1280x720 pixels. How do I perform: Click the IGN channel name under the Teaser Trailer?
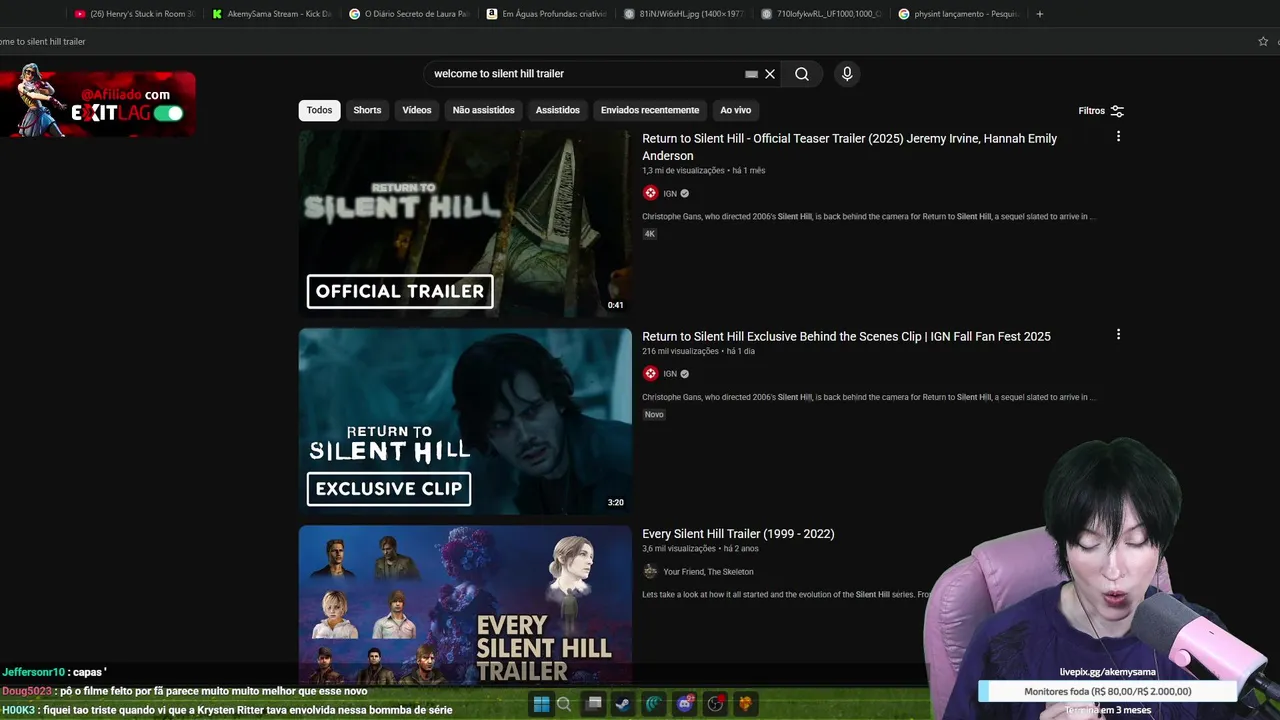(670, 194)
